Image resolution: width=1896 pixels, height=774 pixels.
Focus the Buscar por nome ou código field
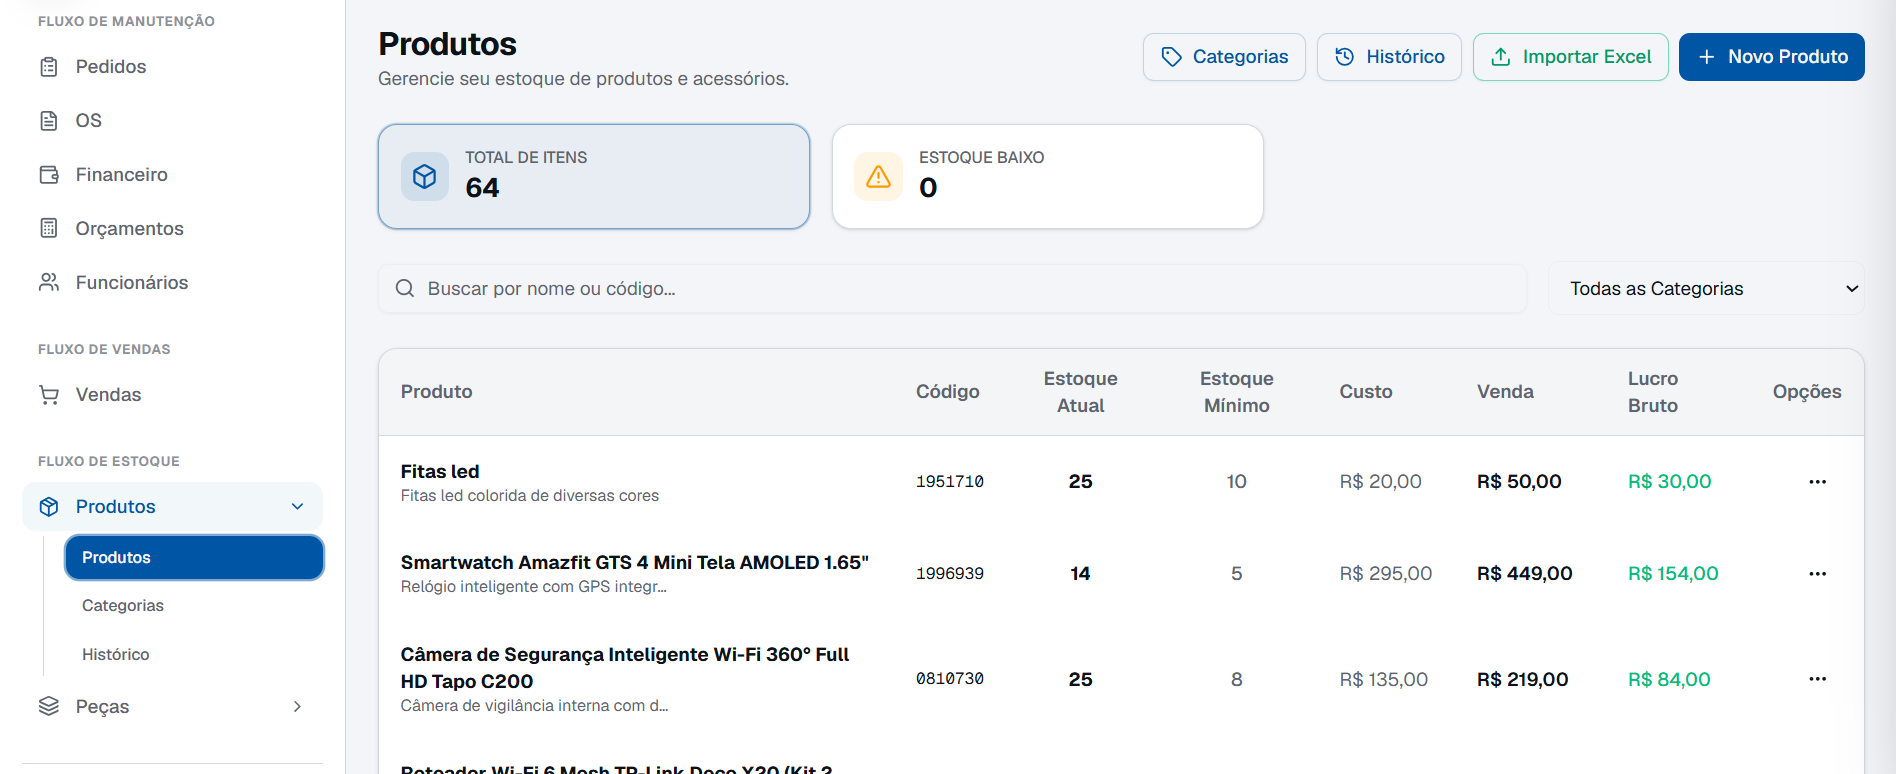pyautogui.click(x=952, y=289)
